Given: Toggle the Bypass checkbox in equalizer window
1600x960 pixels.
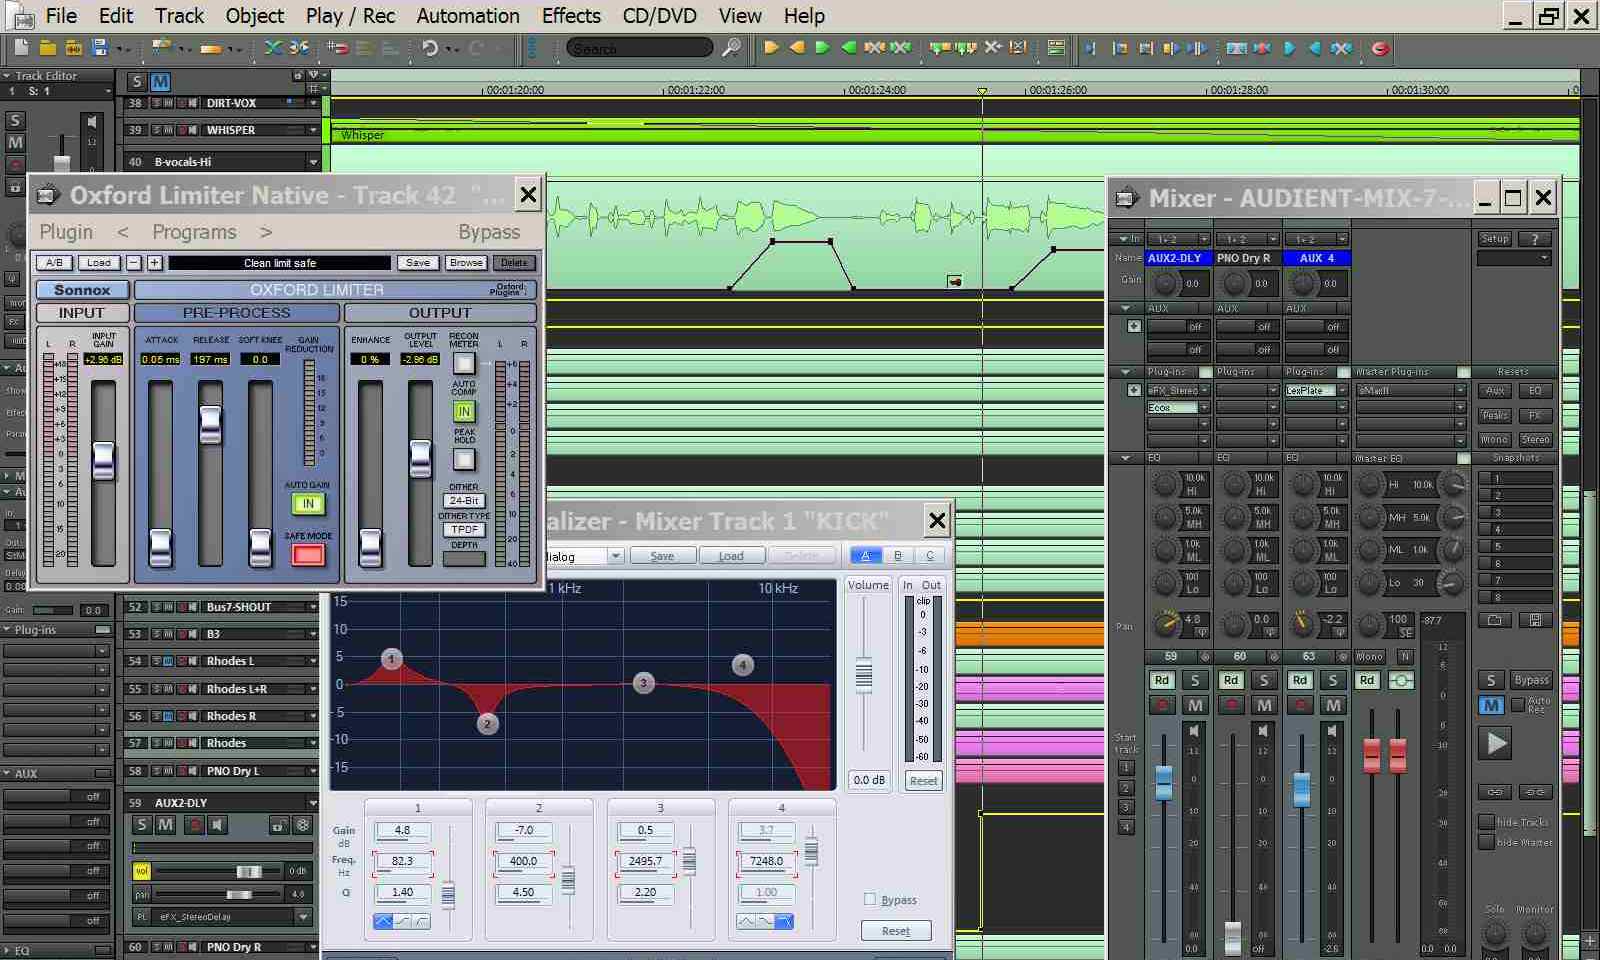Looking at the screenshot, I should [869, 899].
